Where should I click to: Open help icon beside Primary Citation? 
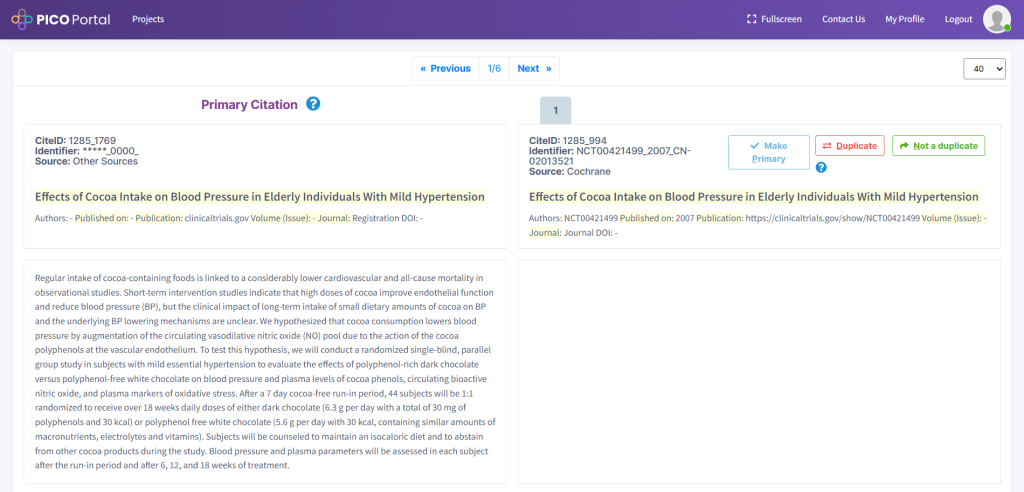click(x=313, y=104)
